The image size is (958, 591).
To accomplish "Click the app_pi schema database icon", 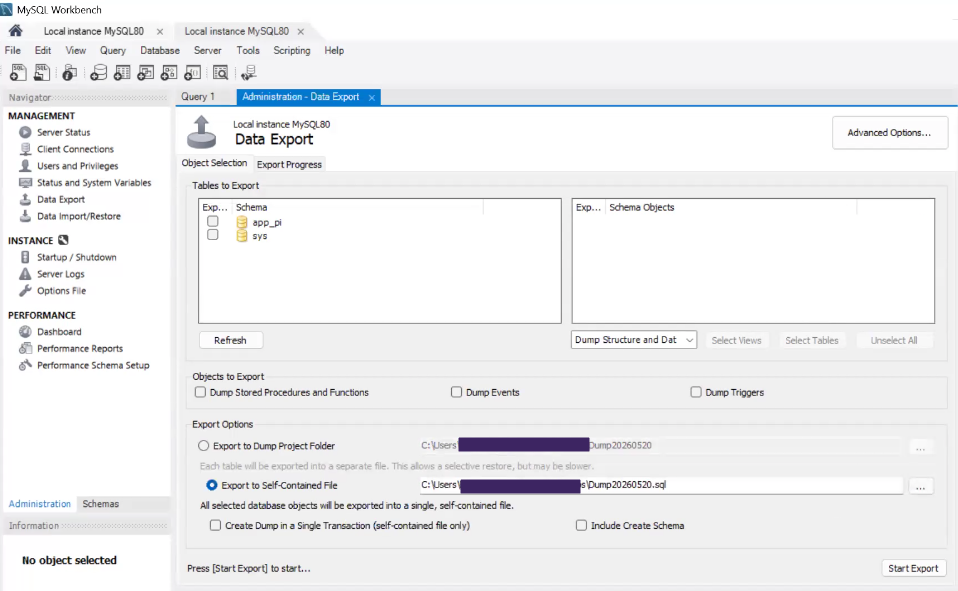I will (242, 222).
